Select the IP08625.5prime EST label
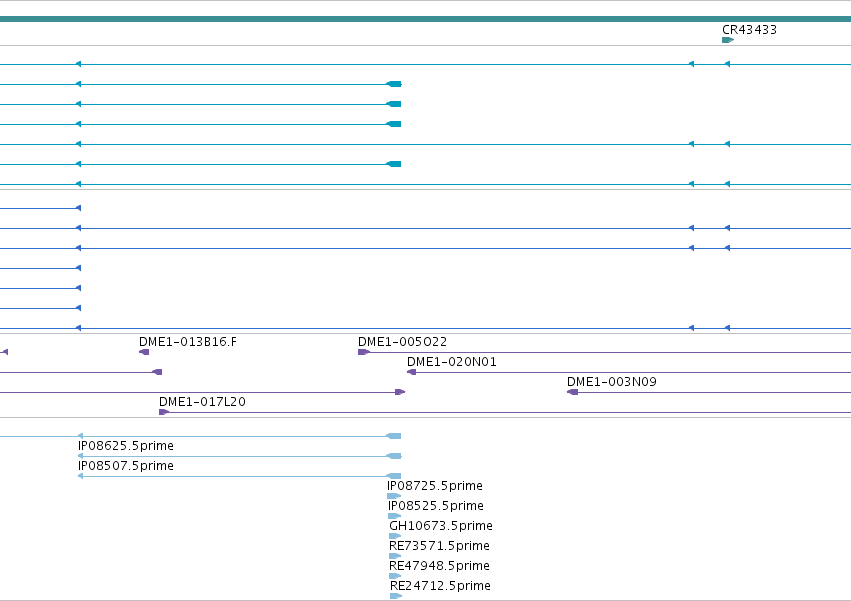 [126, 446]
